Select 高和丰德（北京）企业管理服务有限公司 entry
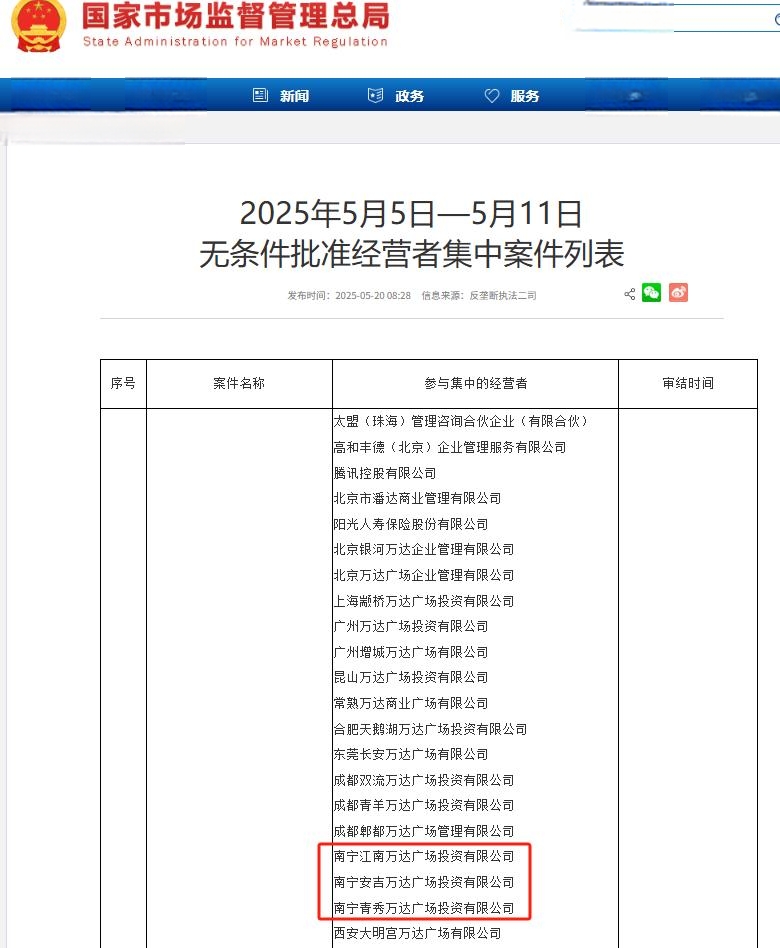Screen dimensions: 780x948 (450, 447)
